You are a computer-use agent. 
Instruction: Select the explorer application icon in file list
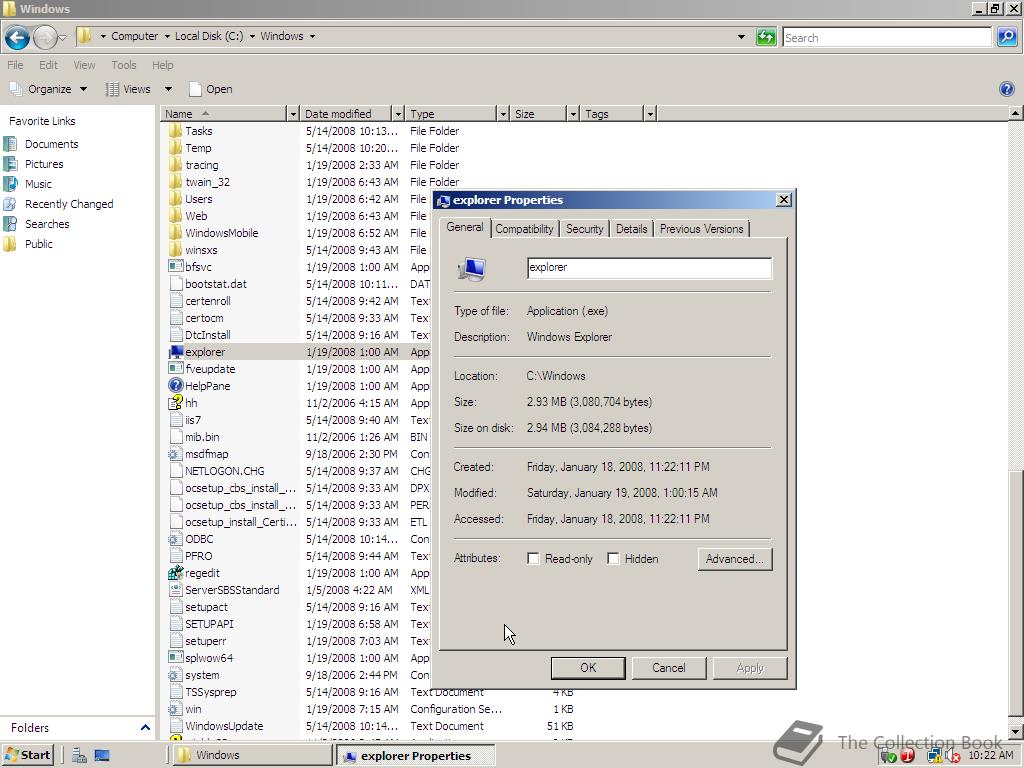pyautogui.click(x=176, y=351)
